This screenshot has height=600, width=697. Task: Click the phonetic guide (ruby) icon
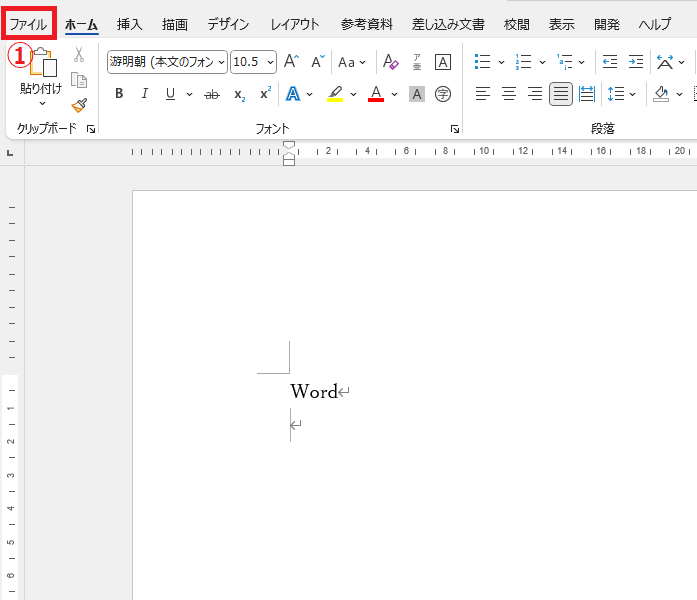pos(417,62)
